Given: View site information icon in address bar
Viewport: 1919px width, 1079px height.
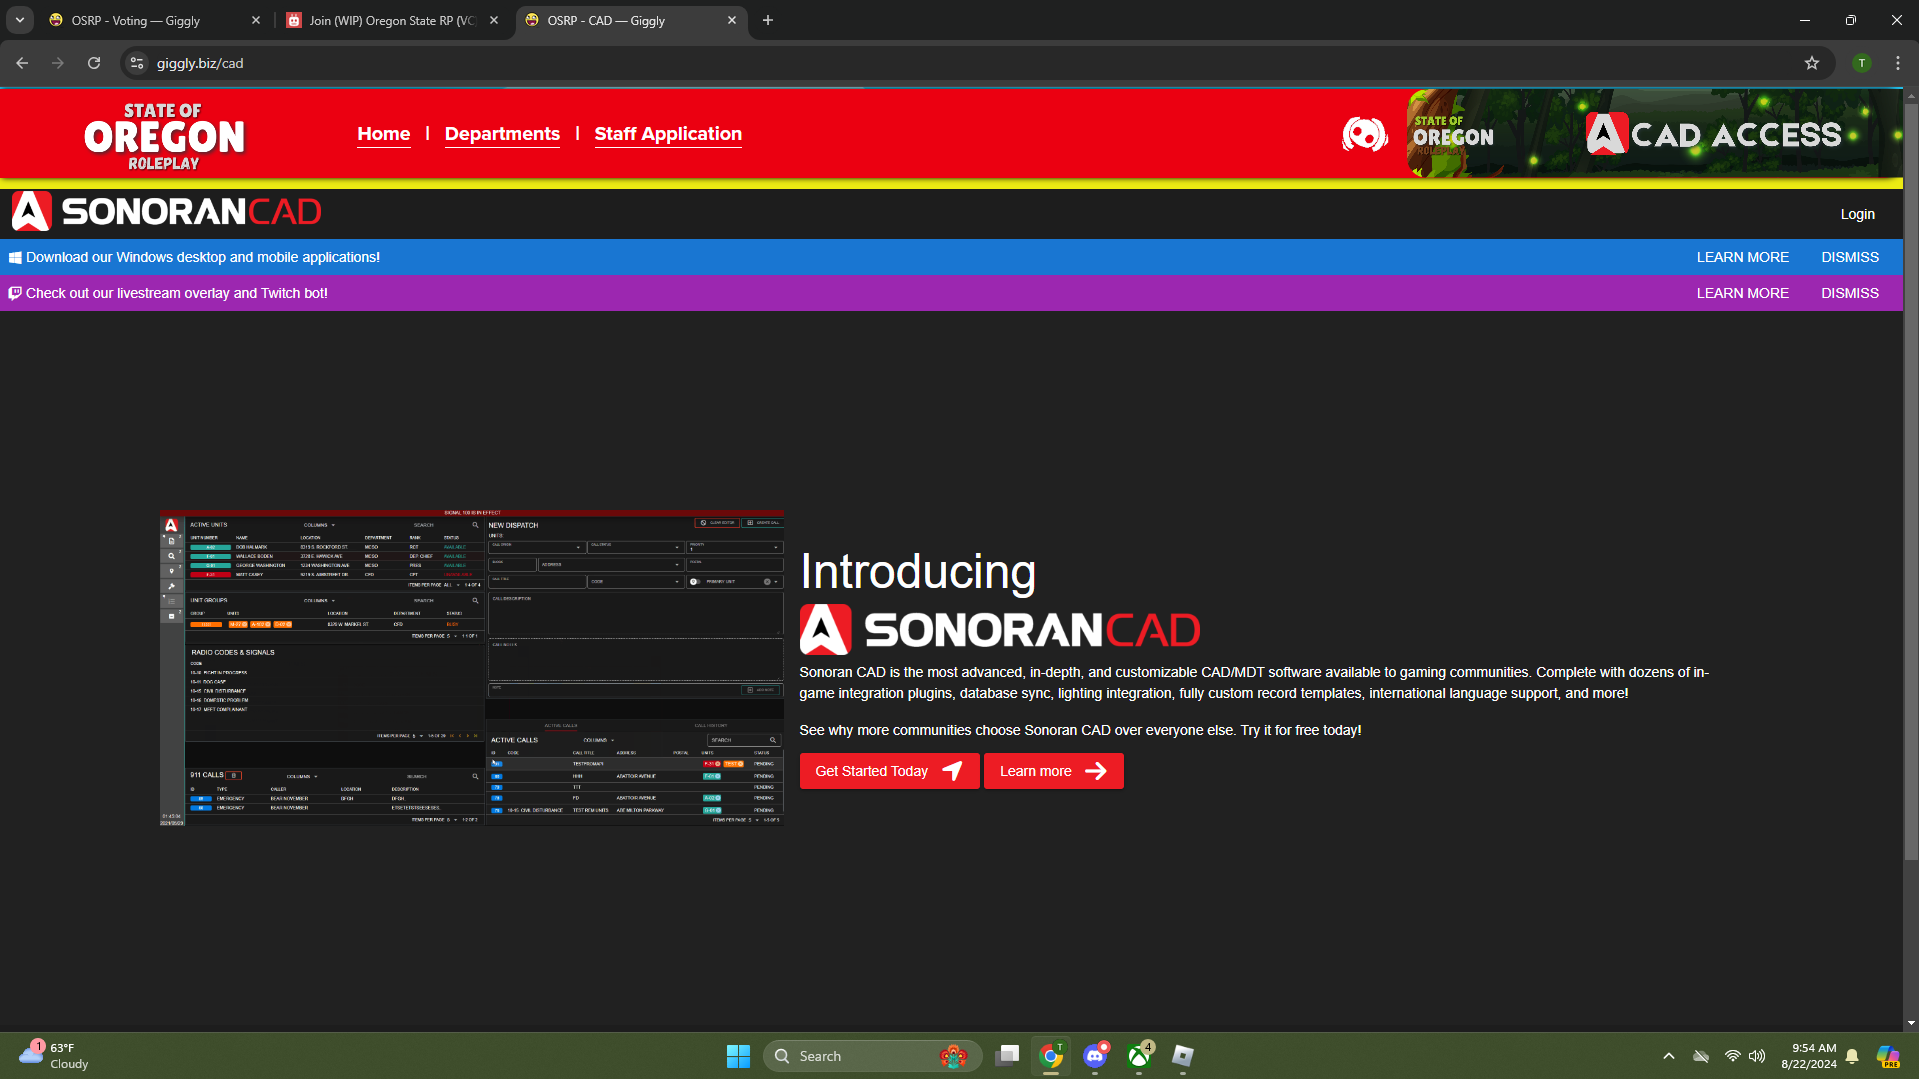Looking at the screenshot, I should pyautogui.click(x=137, y=63).
